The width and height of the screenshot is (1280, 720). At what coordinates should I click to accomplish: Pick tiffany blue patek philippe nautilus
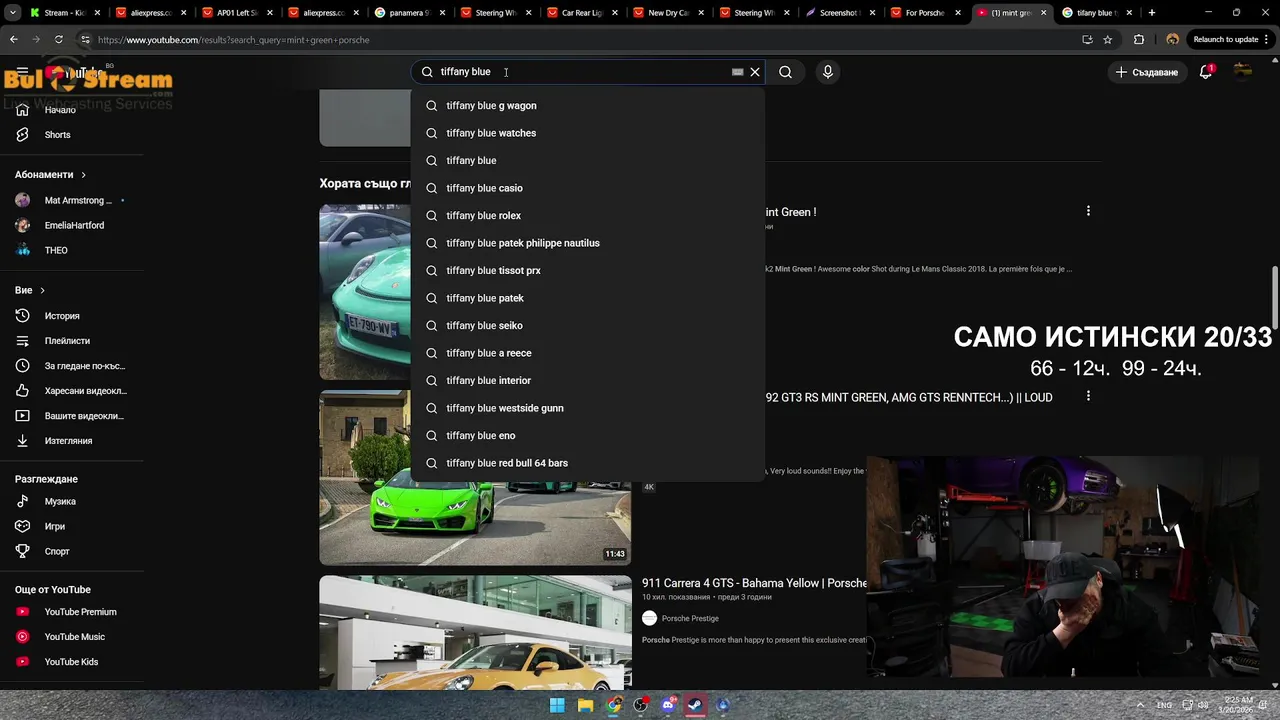point(588,243)
